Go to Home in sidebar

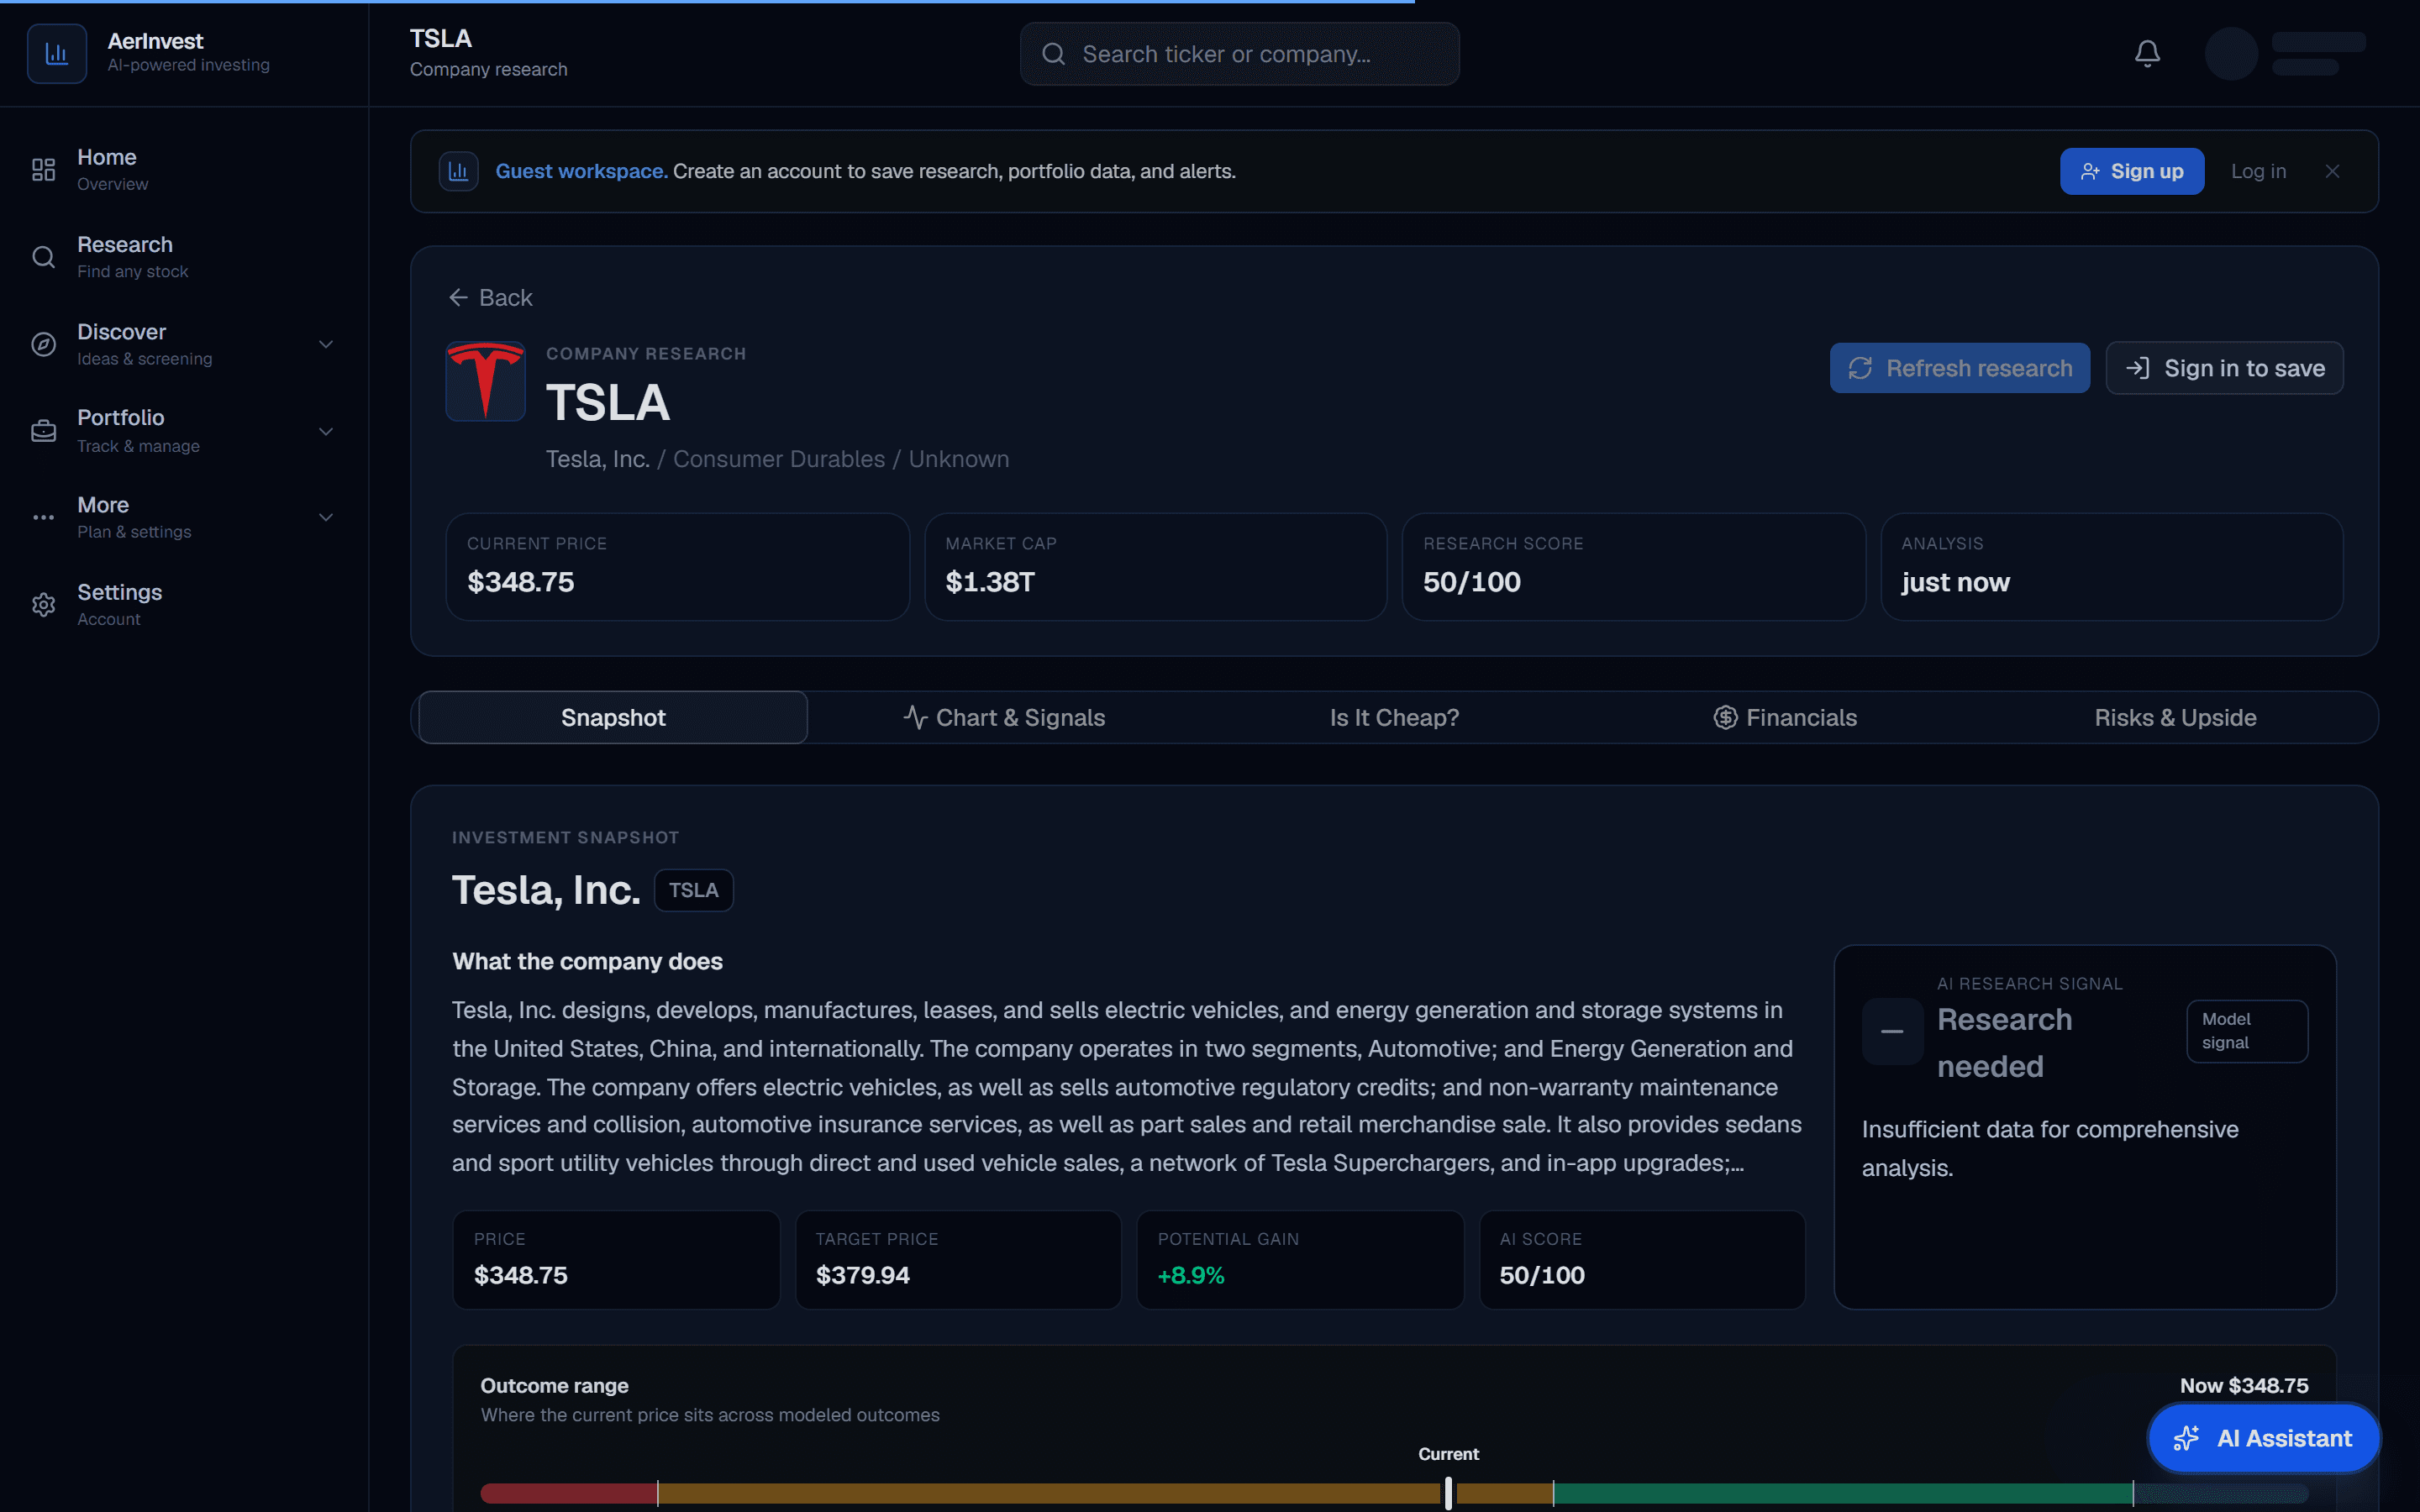point(184,170)
